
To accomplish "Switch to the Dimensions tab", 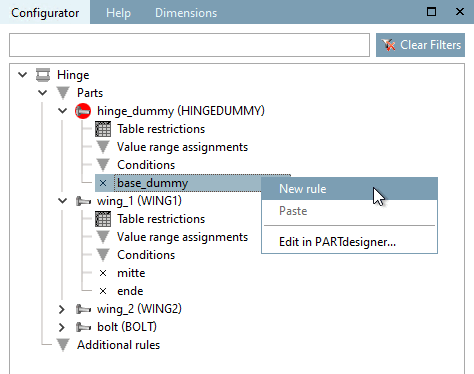I will (x=186, y=13).
